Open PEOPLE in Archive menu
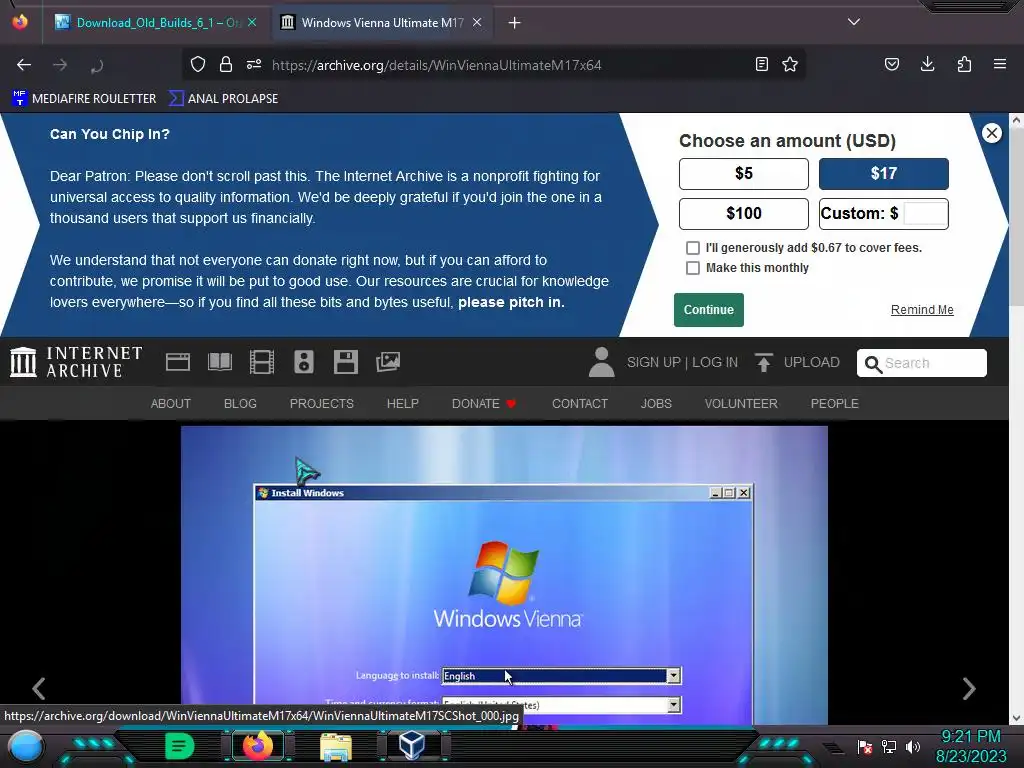The image size is (1024, 768). click(x=835, y=404)
